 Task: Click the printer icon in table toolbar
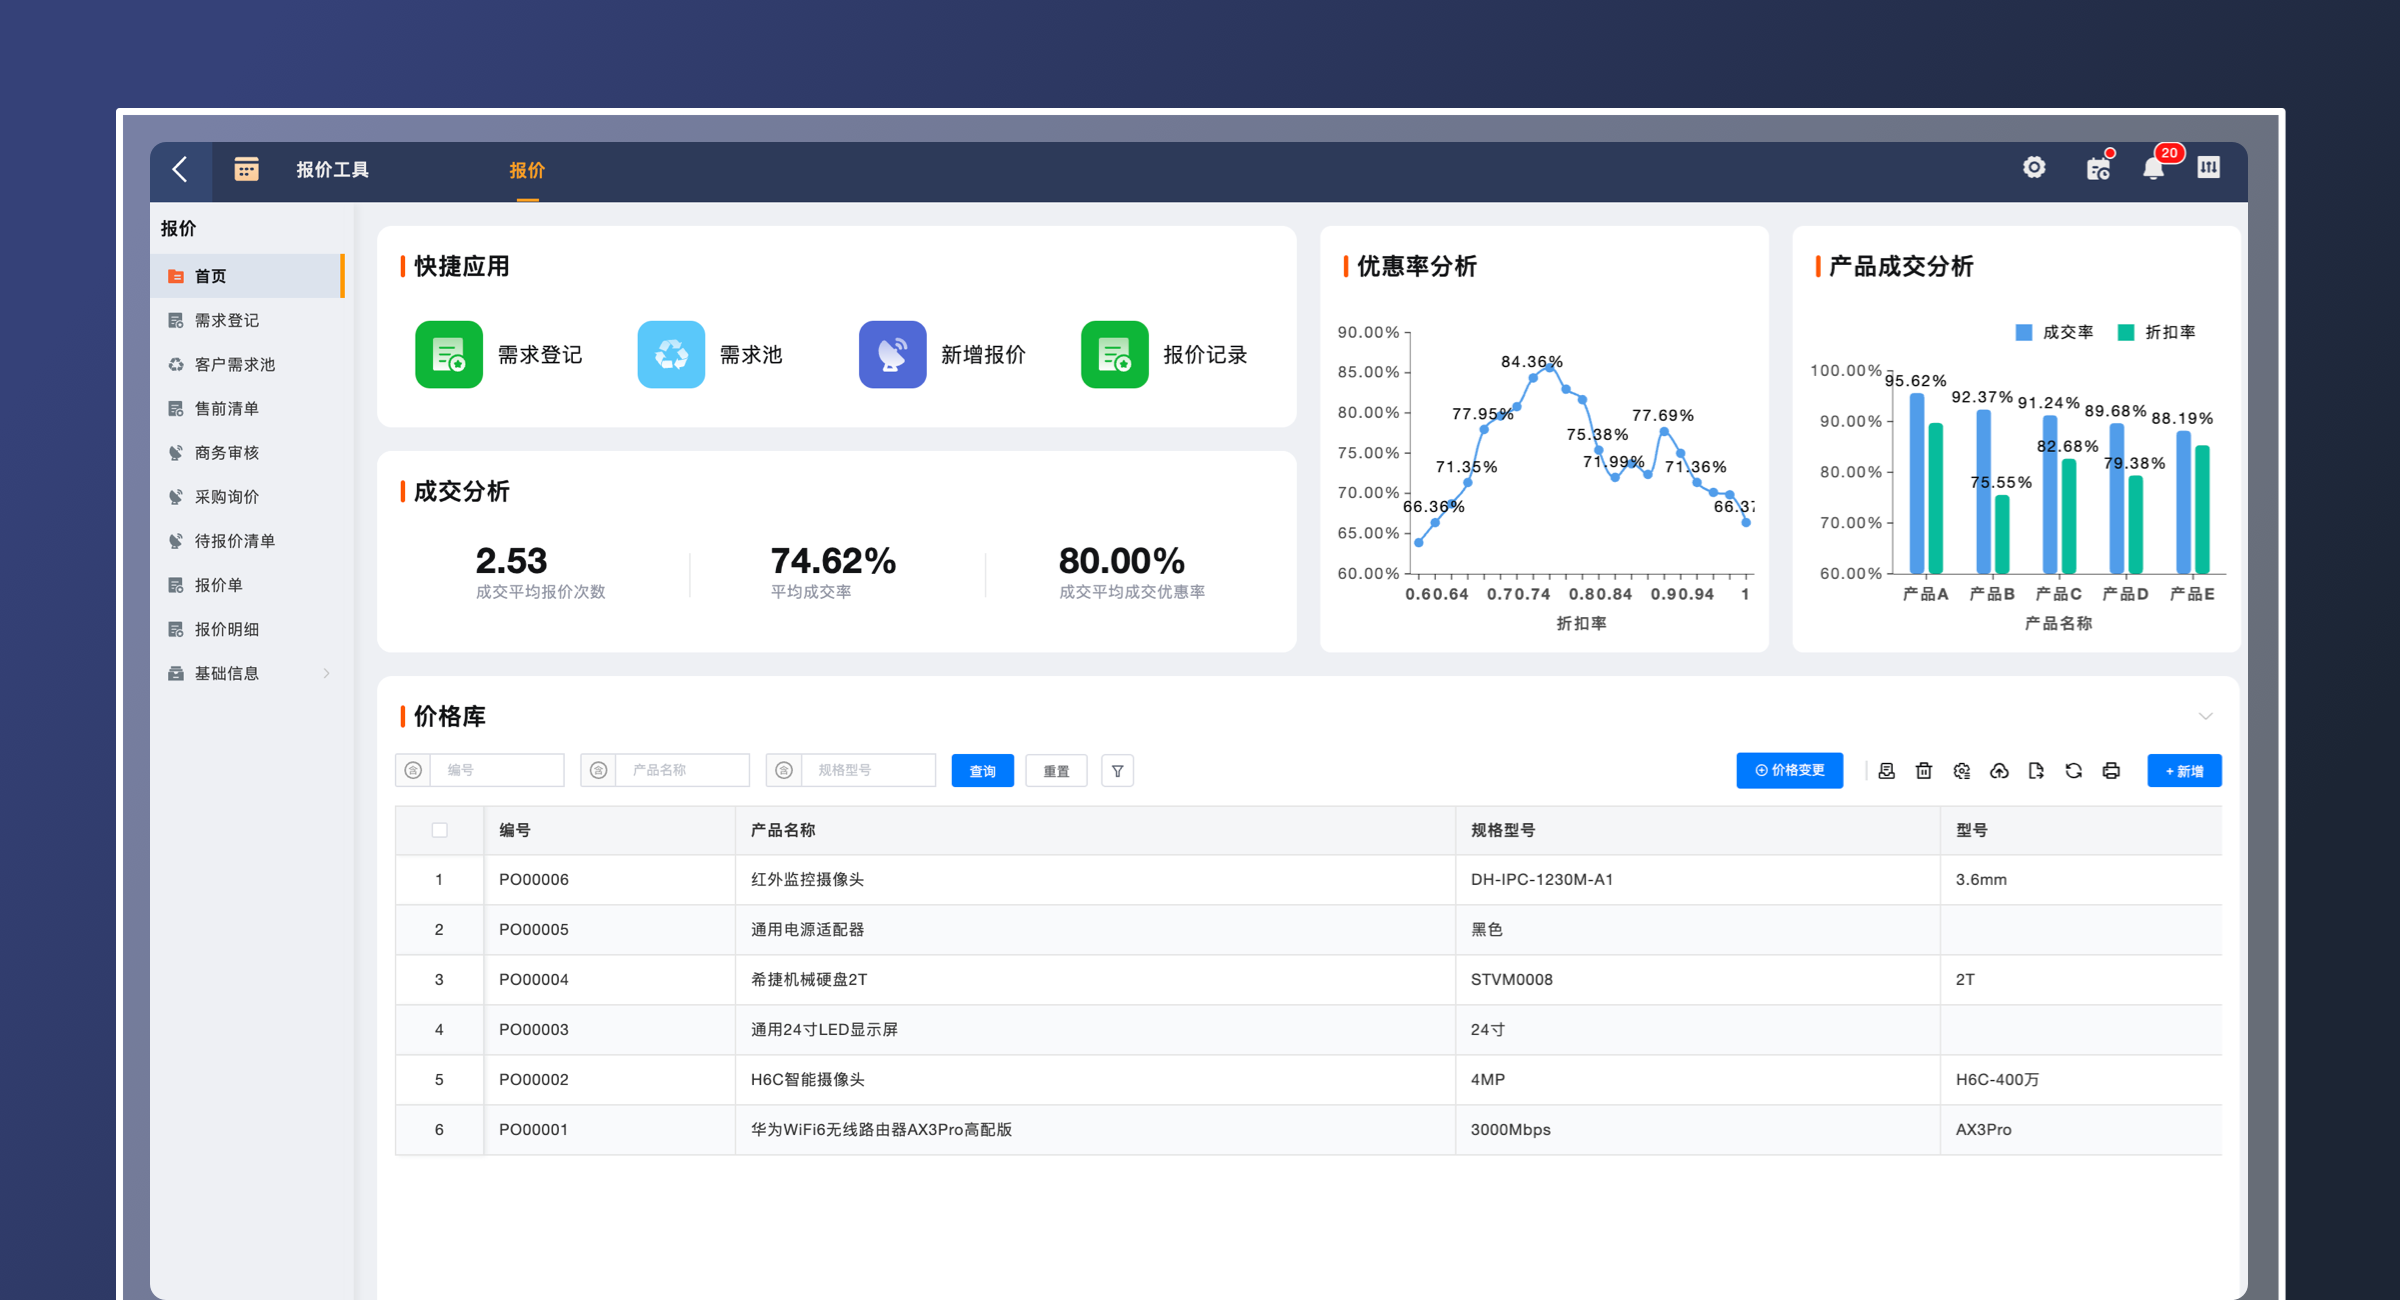pyautogui.click(x=2110, y=771)
